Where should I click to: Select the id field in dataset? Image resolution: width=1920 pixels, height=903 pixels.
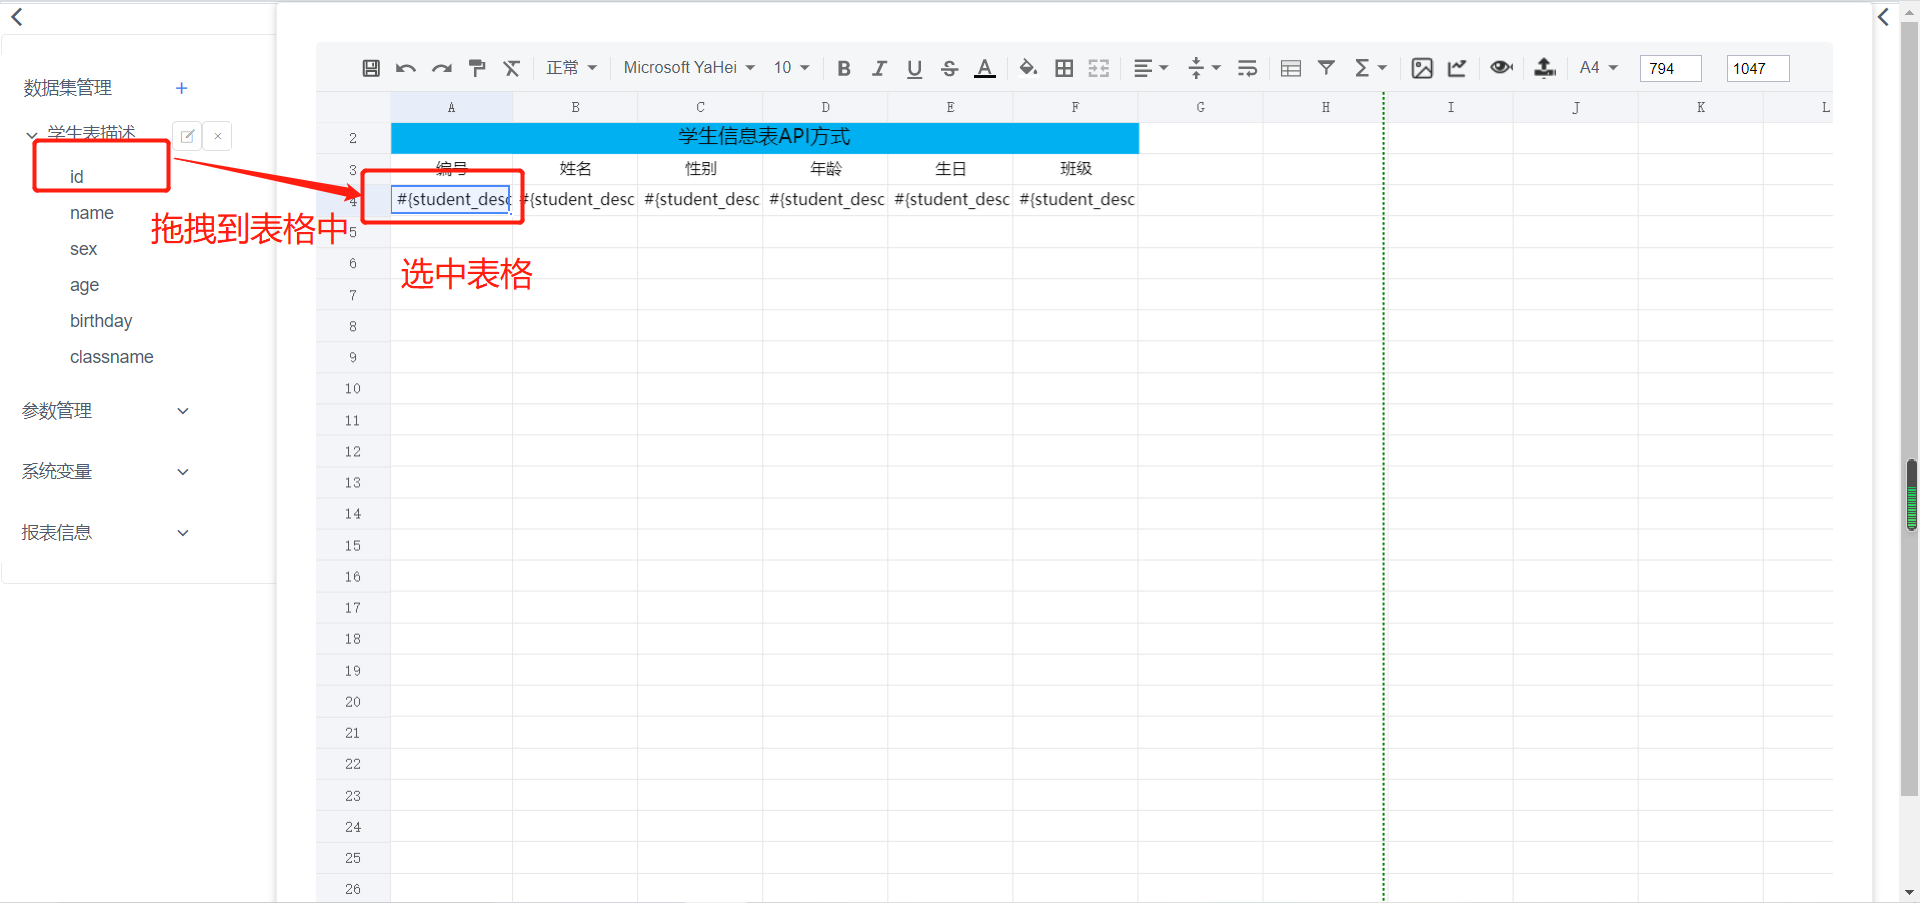pyautogui.click(x=76, y=177)
